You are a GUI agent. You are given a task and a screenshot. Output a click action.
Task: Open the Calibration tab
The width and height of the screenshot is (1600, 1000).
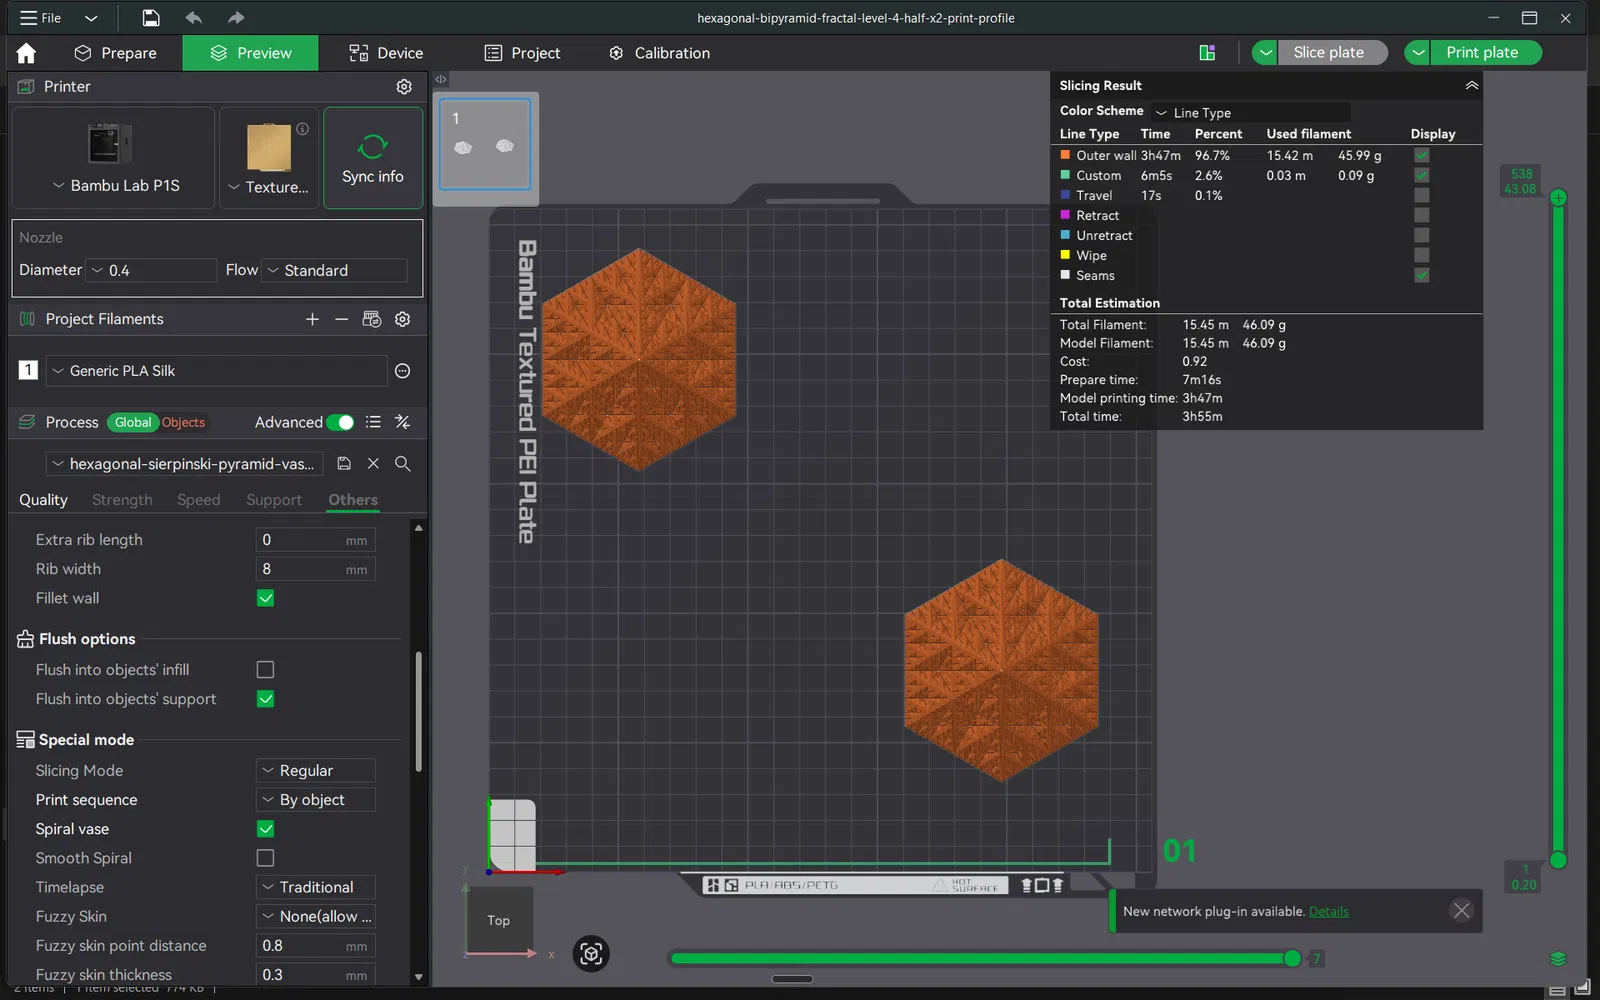click(x=660, y=53)
